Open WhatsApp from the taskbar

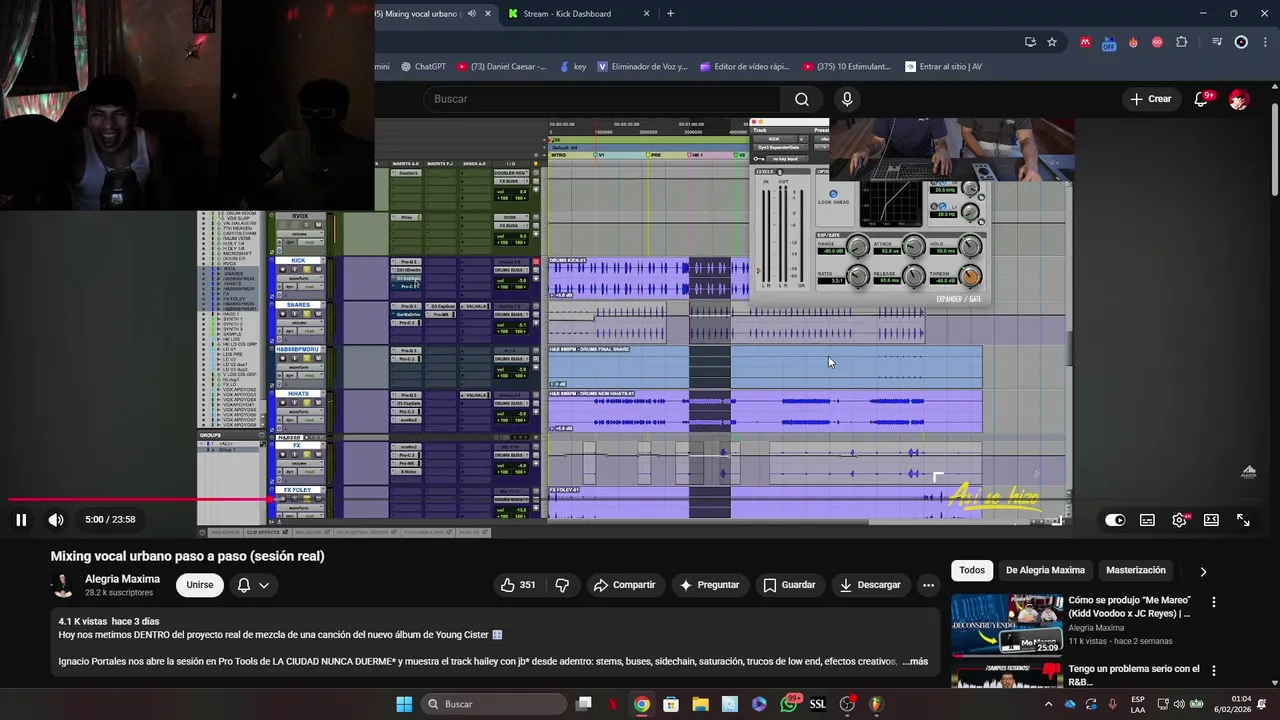[x=789, y=704]
